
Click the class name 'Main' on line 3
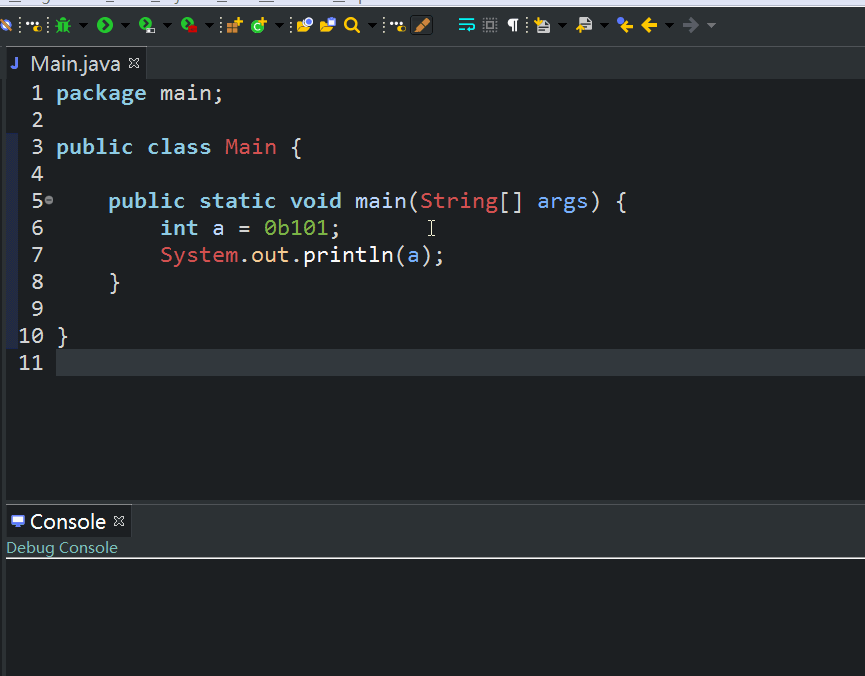pos(250,147)
